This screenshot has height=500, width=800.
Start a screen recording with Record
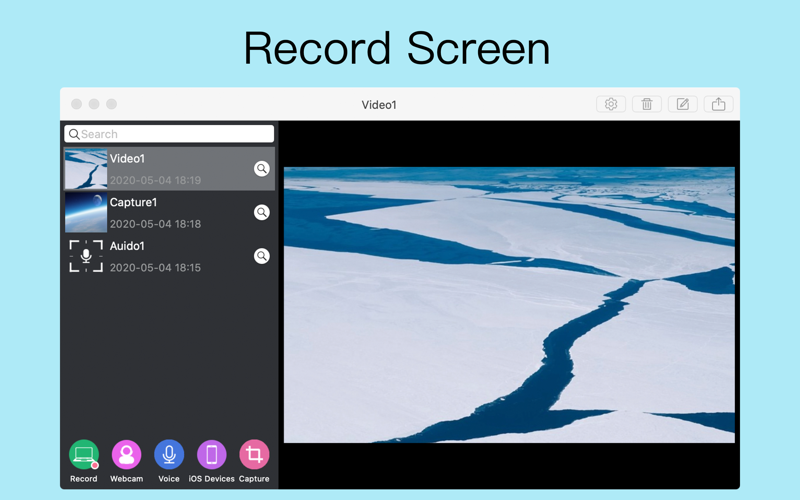[x=84, y=455]
